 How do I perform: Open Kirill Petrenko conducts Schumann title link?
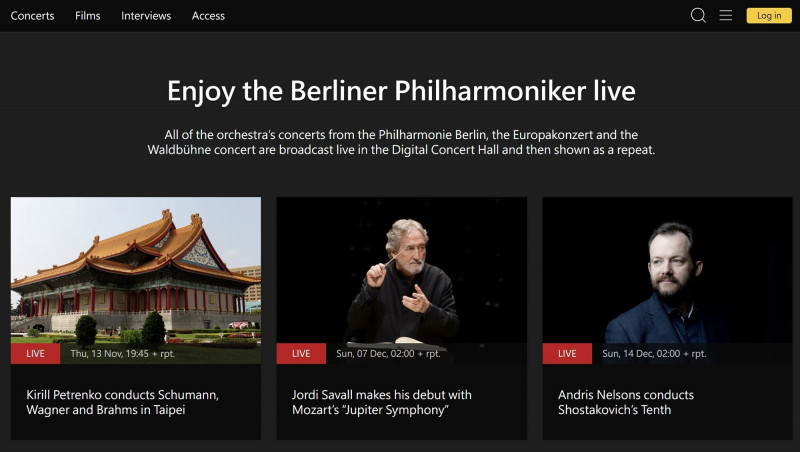coord(122,402)
